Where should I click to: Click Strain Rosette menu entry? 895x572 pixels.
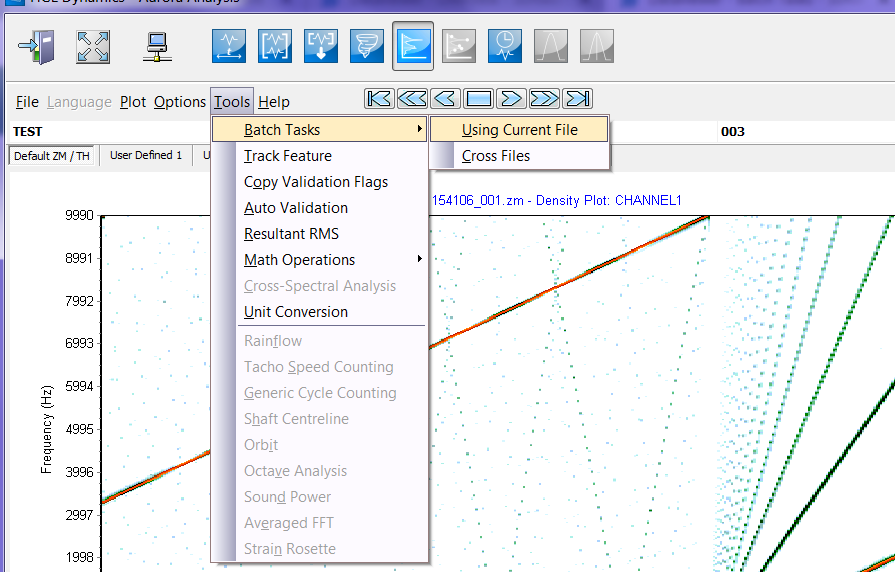320,549
